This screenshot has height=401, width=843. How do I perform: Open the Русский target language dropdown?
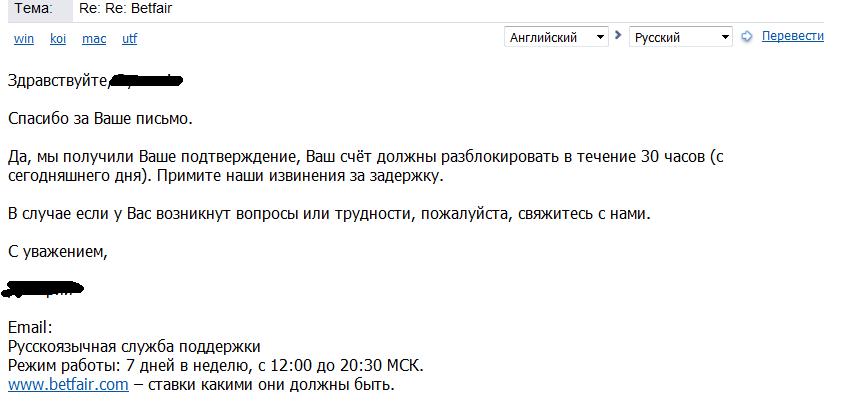tap(681, 37)
